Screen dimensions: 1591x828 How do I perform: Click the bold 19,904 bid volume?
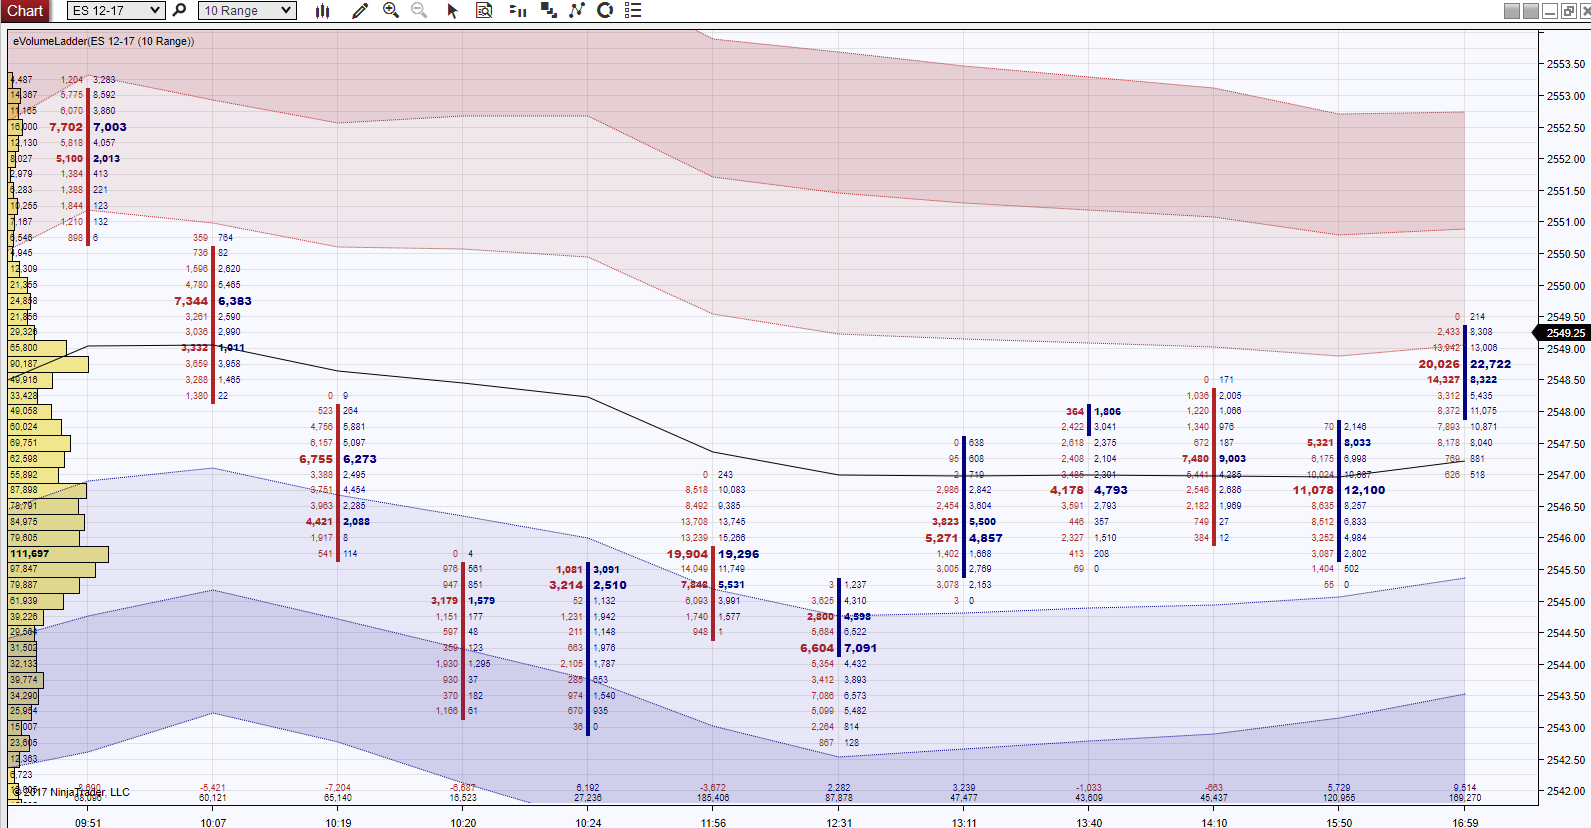pos(687,554)
